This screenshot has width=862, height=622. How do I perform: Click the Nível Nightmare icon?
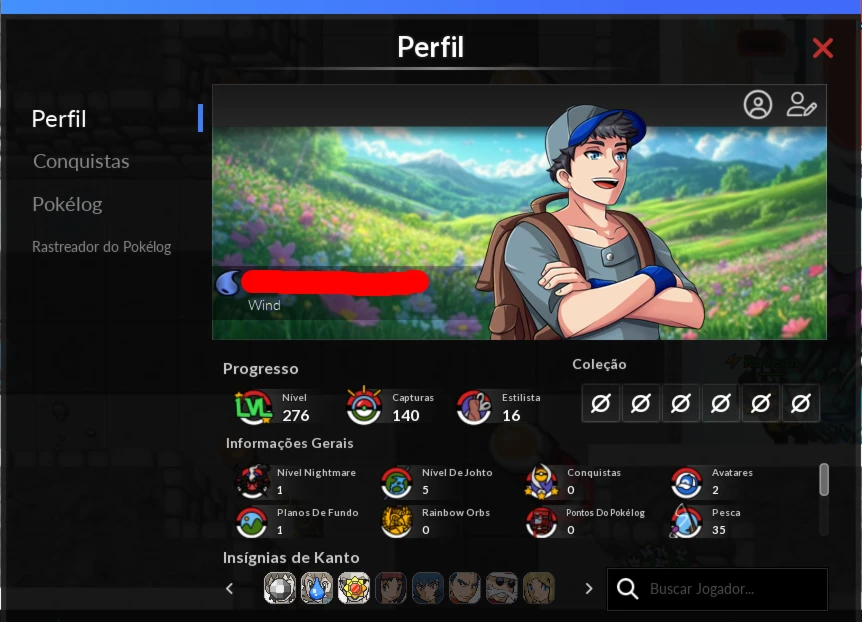click(252, 481)
